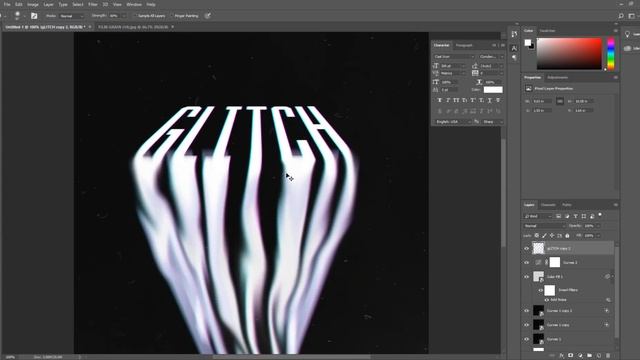Hide the Curves 1 layer

526,339
